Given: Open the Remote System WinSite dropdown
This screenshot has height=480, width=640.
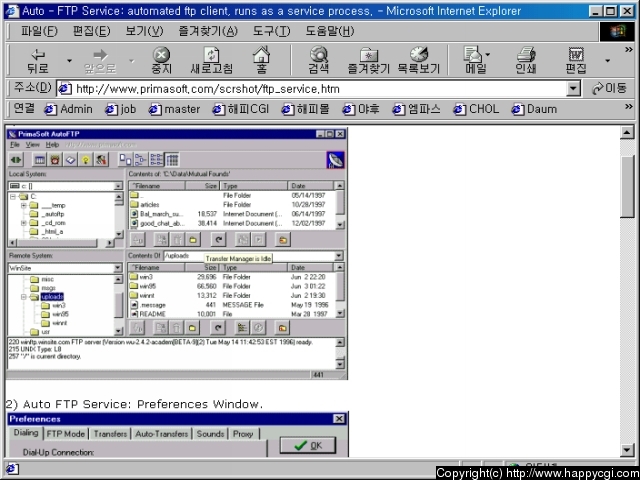Looking at the screenshot, I should [118, 268].
